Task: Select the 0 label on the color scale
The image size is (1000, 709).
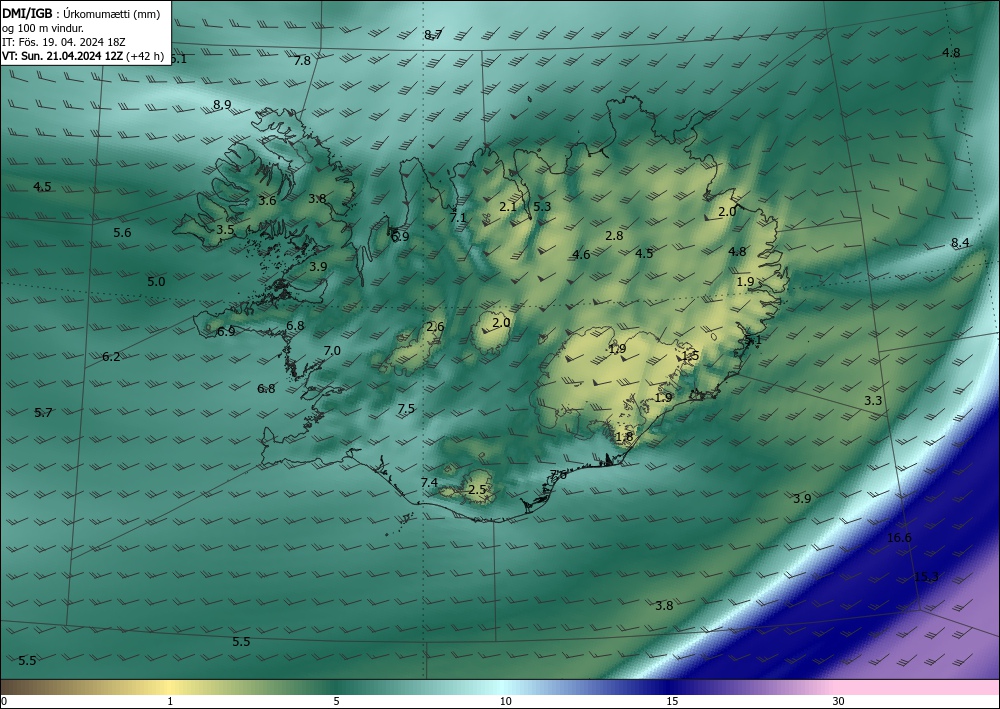Action: click(4, 702)
